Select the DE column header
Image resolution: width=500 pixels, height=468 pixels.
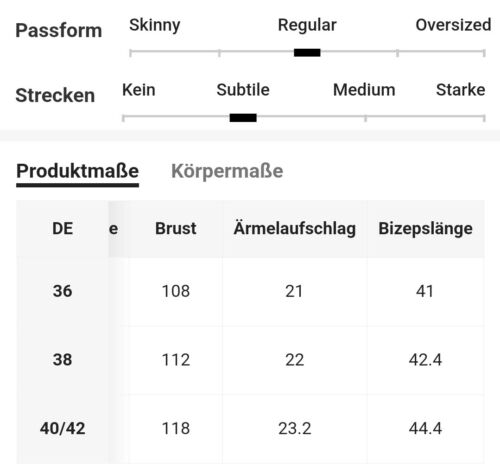pyautogui.click(x=62, y=229)
